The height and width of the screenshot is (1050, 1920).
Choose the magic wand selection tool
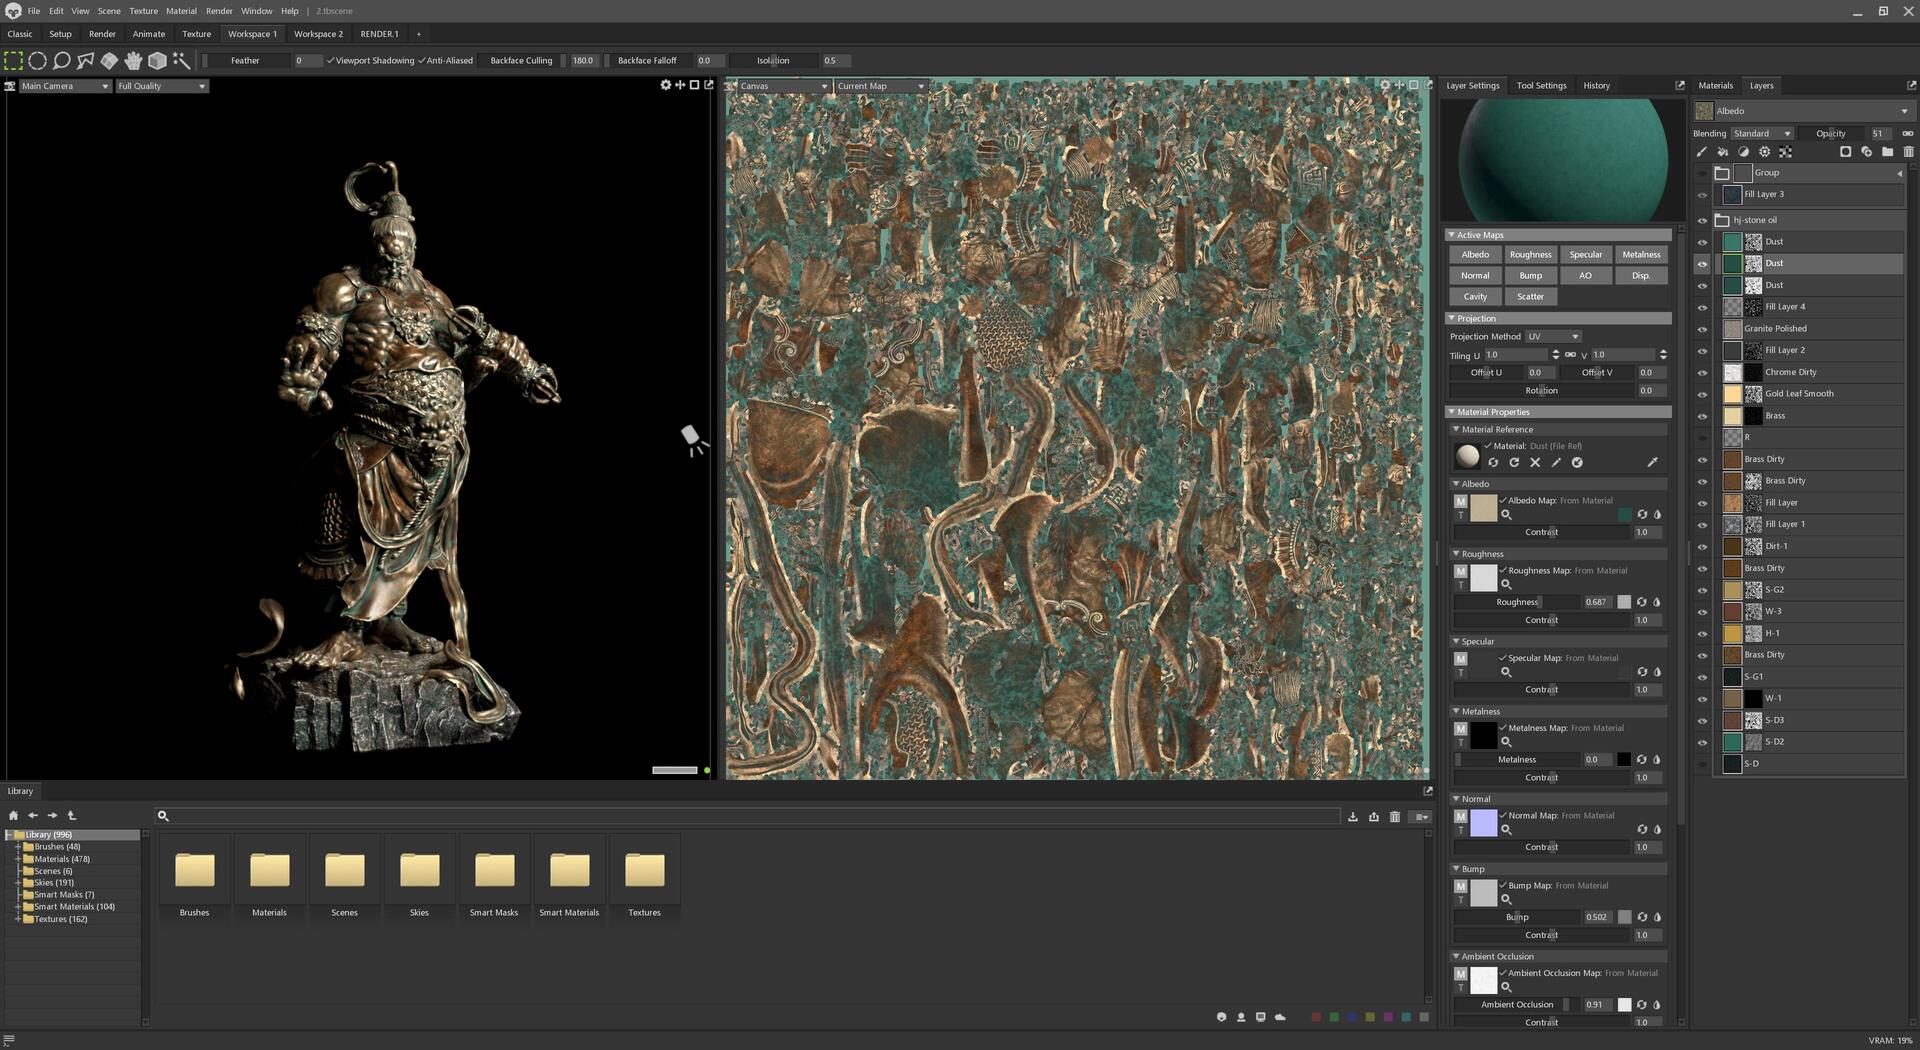tap(181, 61)
